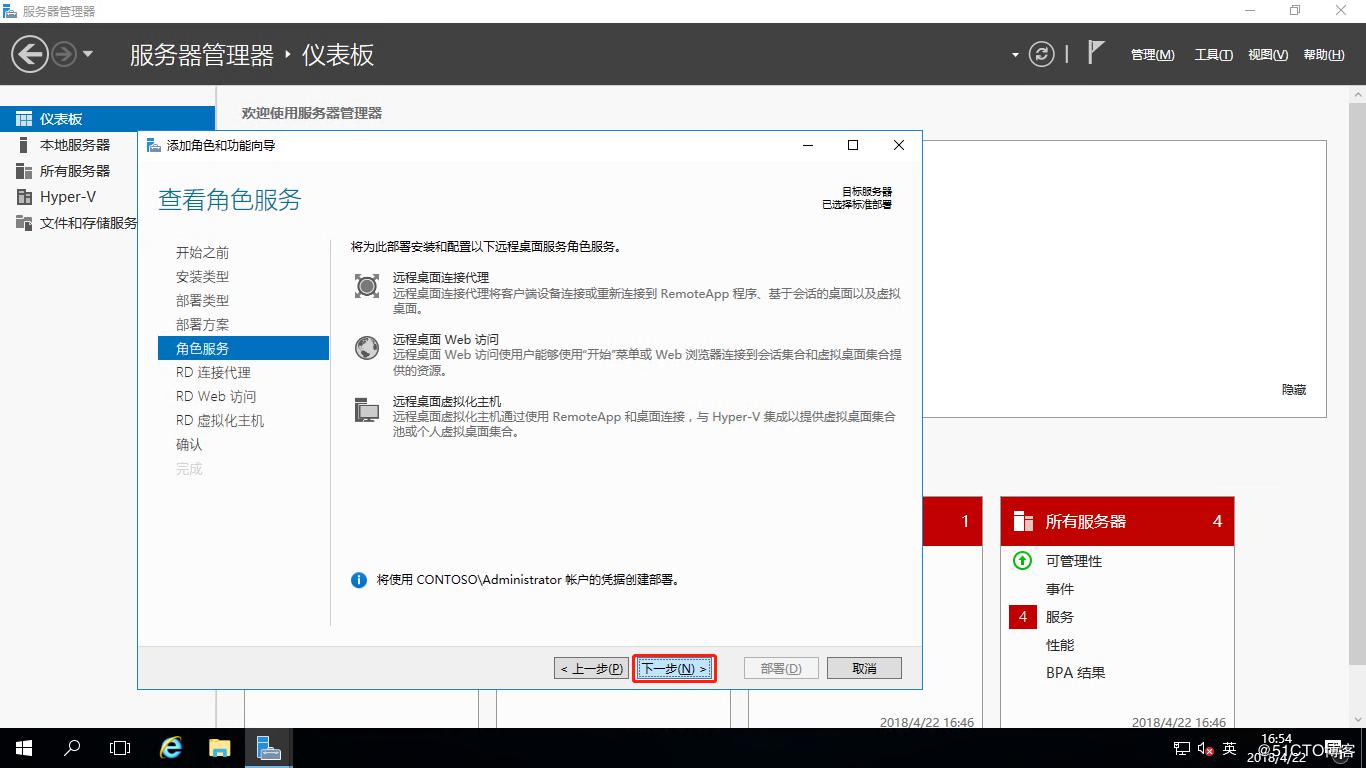Click the taskbar search icon

tap(72, 748)
